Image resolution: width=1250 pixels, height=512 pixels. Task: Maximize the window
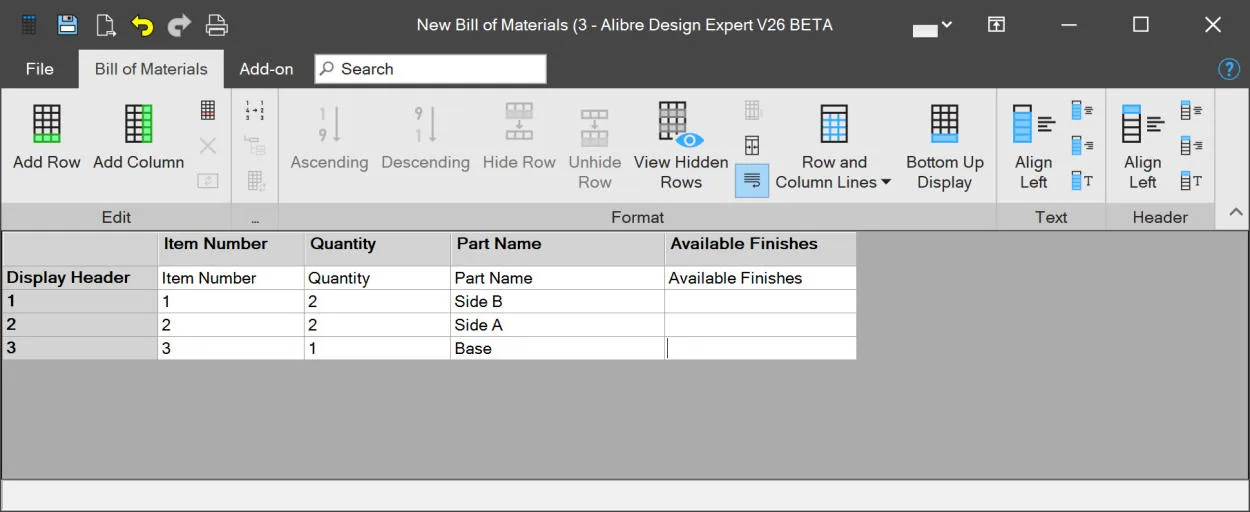pyautogui.click(x=1140, y=25)
